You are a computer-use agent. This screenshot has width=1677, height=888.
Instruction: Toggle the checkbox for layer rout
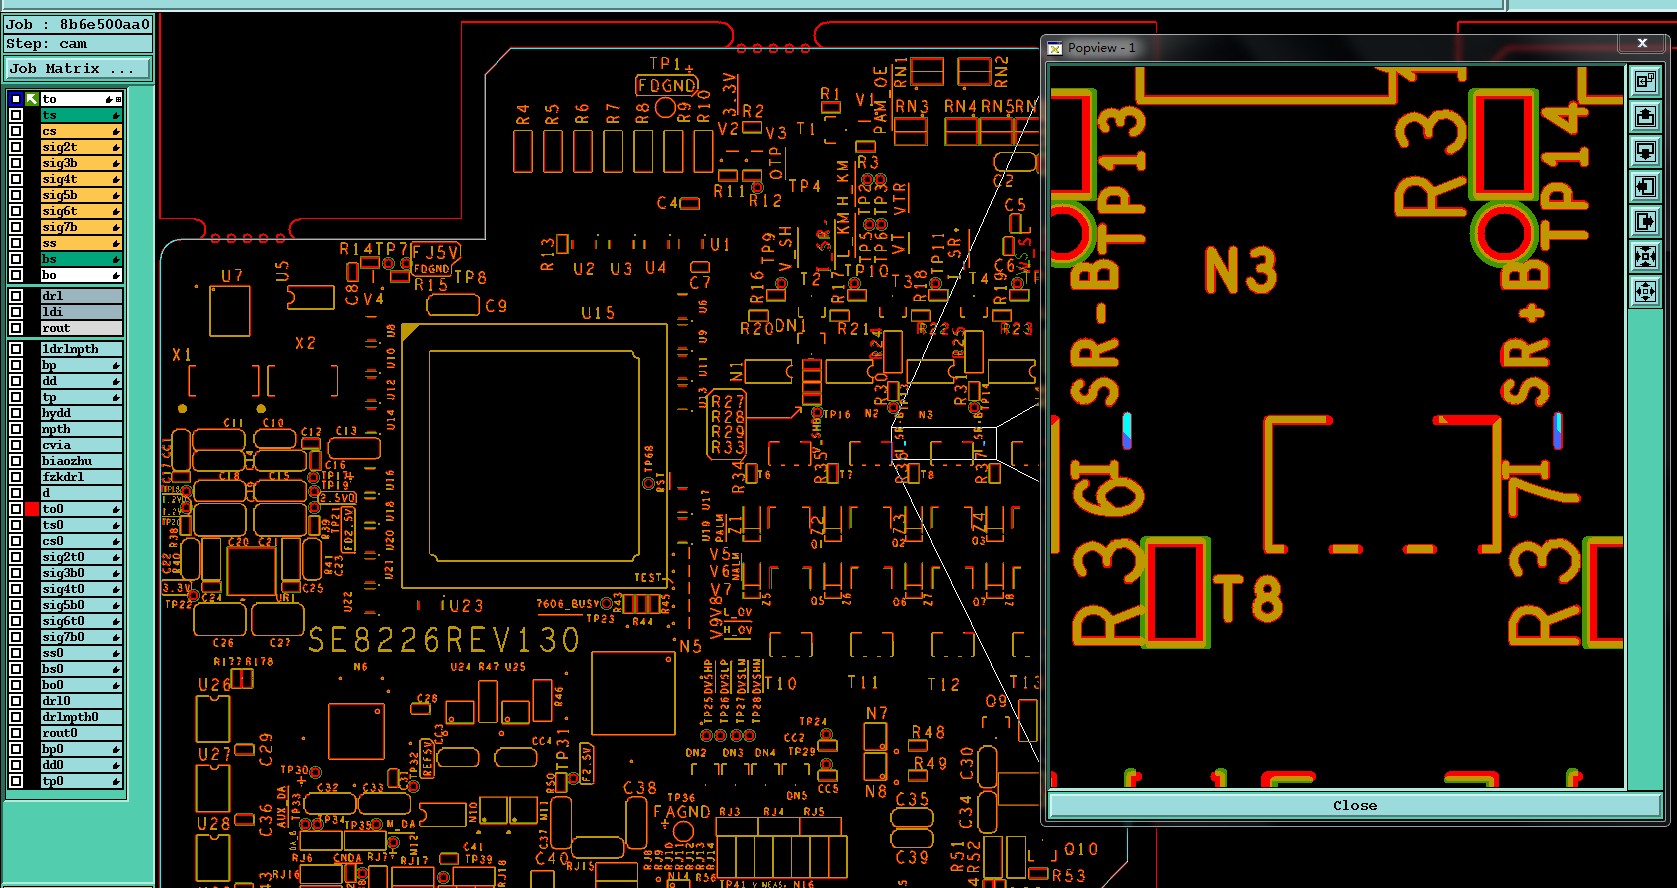[x=16, y=328]
